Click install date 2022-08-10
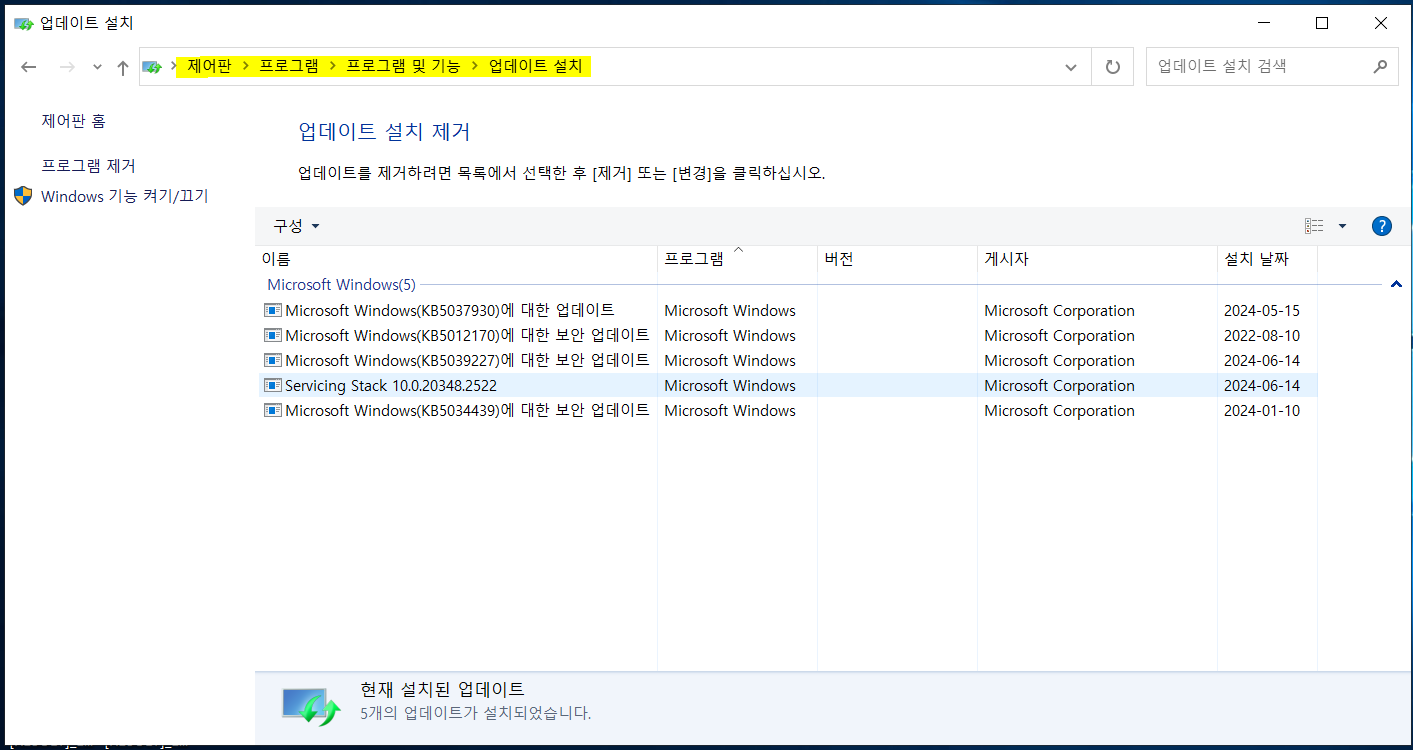The height and width of the screenshot is (750, 1413). tap(1262, 335)
